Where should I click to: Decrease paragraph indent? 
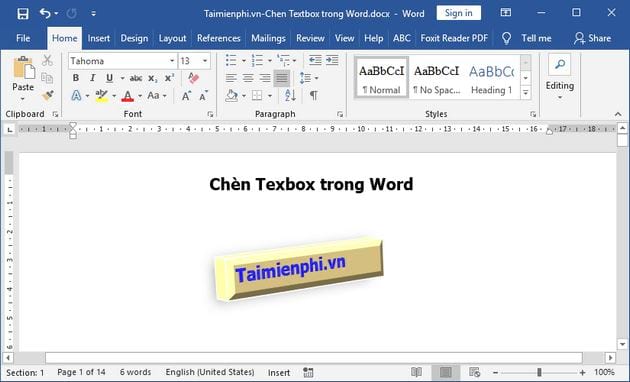[315, 60]
